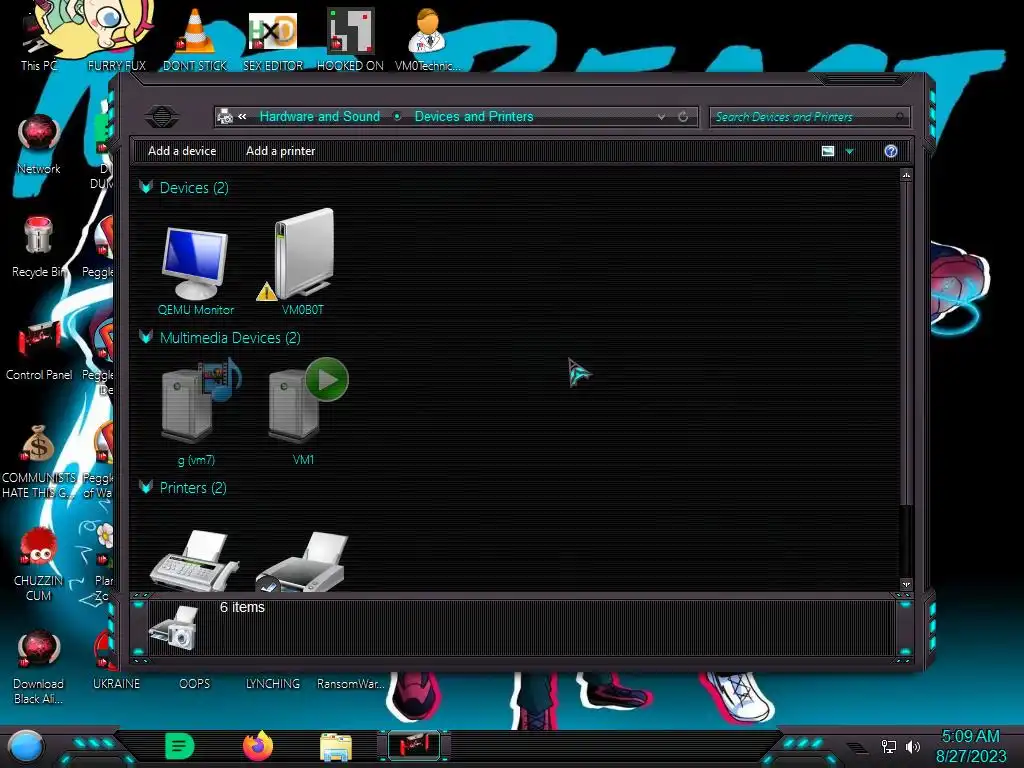Select OOPS desktop label

(195, 684)
